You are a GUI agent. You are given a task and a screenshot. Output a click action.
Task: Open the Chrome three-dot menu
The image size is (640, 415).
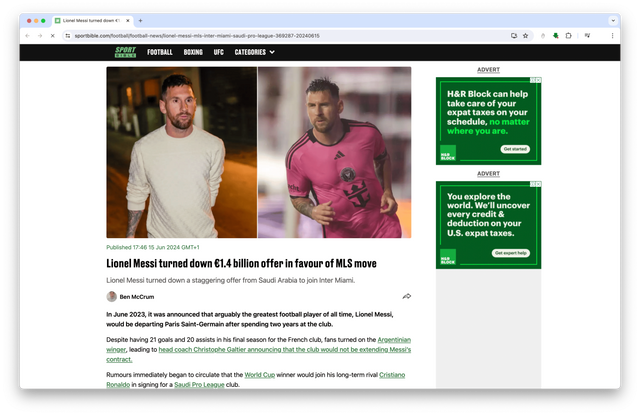point(611,35)
